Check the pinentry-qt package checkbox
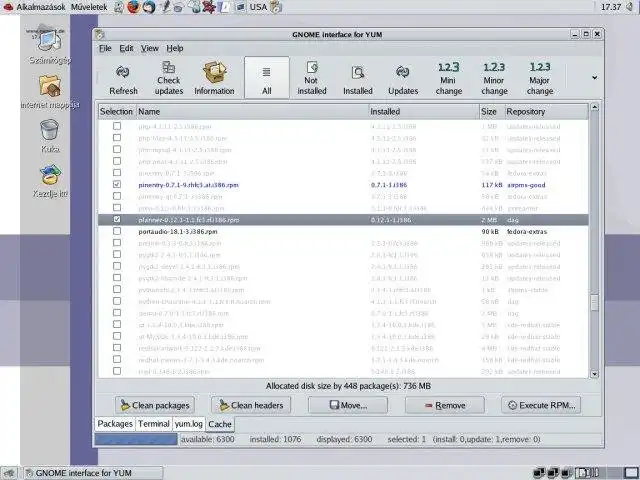 117,196
